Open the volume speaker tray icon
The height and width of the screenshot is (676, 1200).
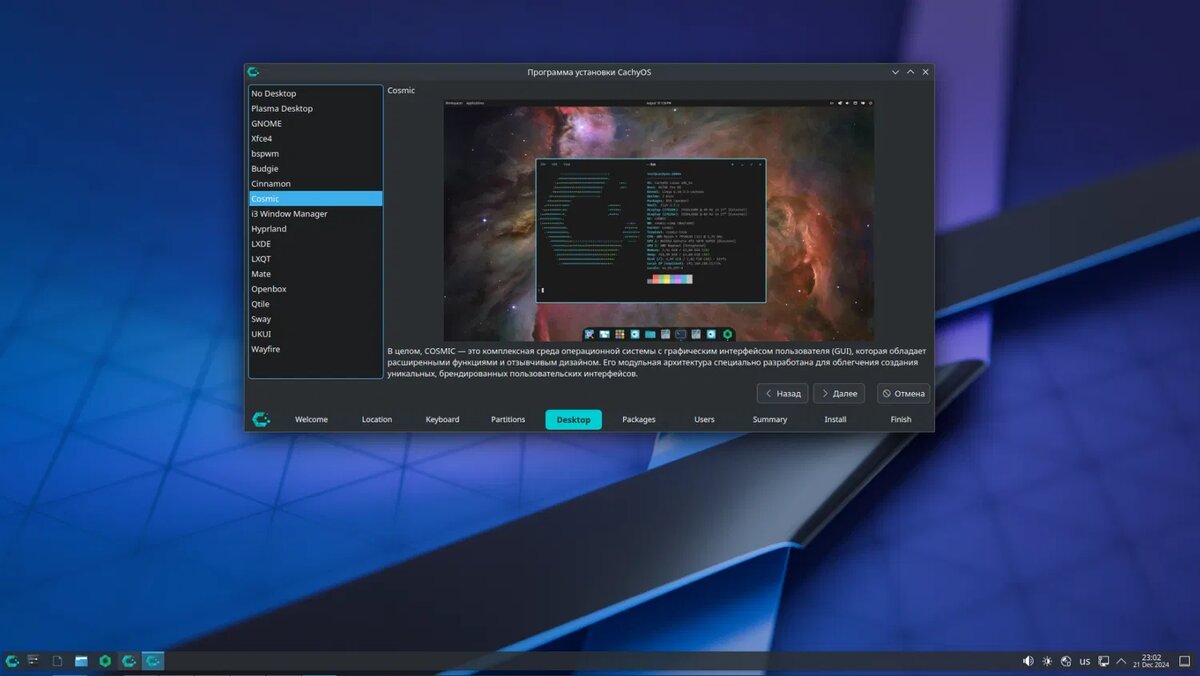coord(1028,661)
